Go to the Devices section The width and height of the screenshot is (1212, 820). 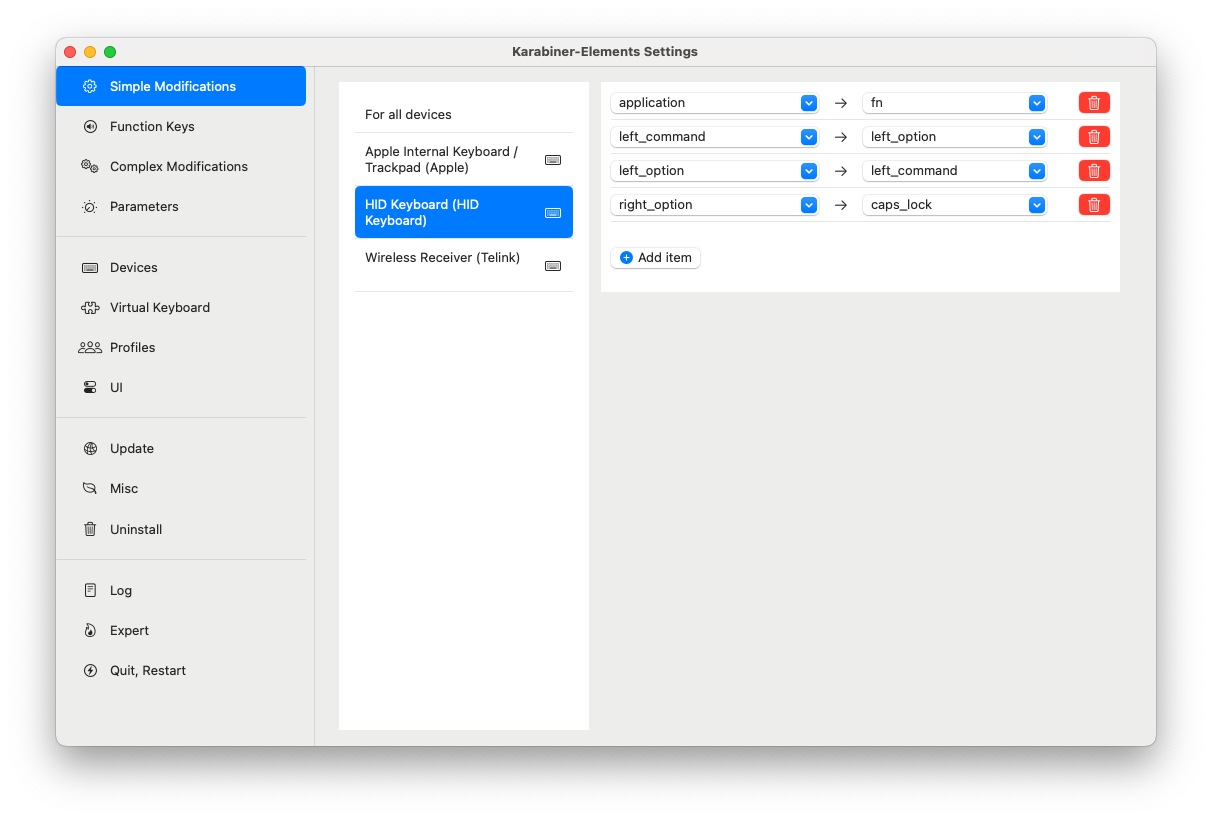pyautogui.click(x=181, y=267)
